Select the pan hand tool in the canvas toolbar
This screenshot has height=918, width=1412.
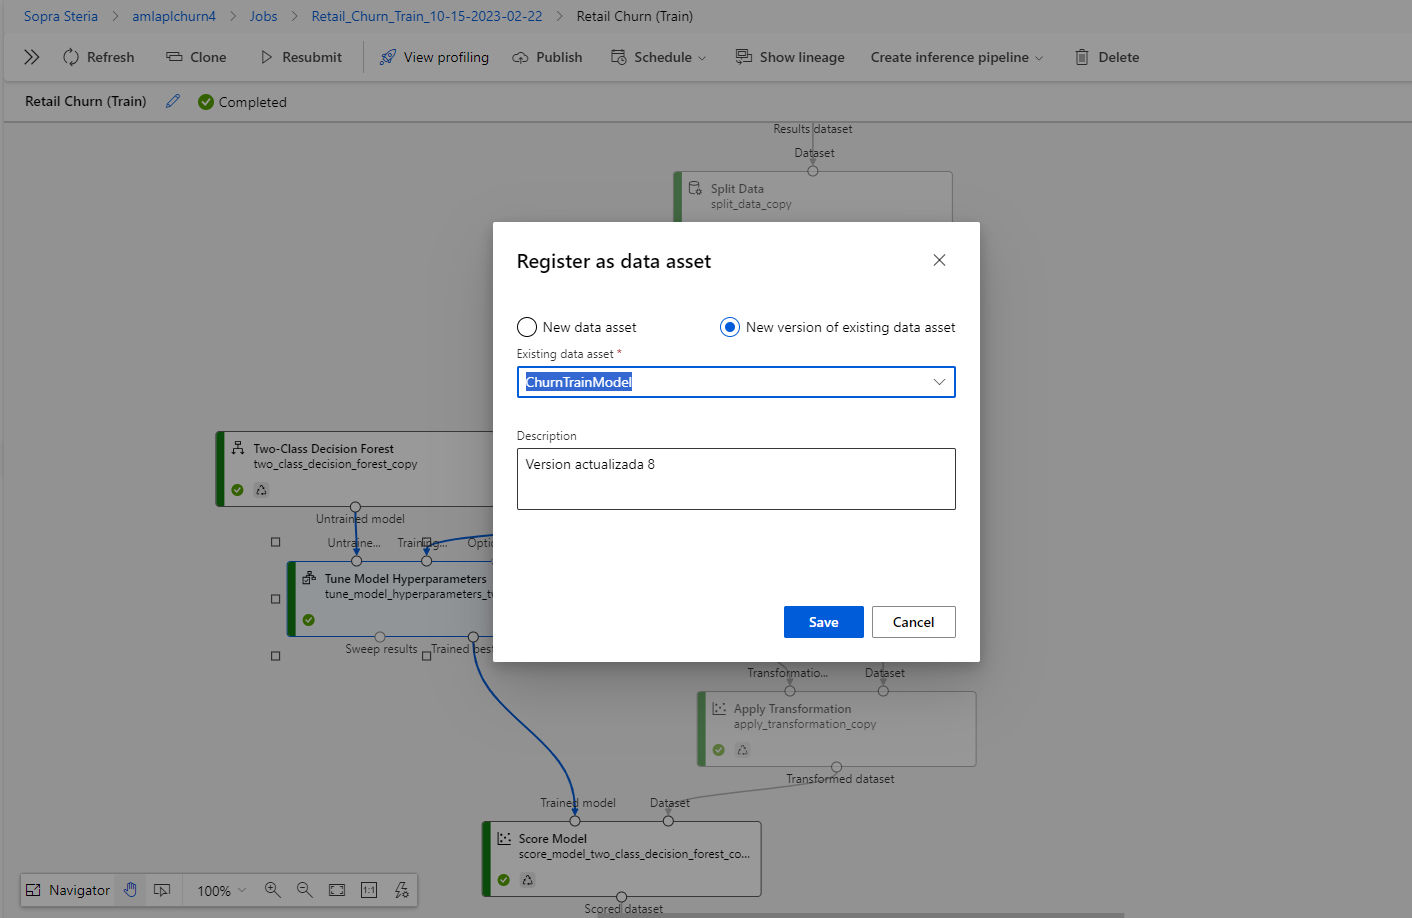click(130, 890)
